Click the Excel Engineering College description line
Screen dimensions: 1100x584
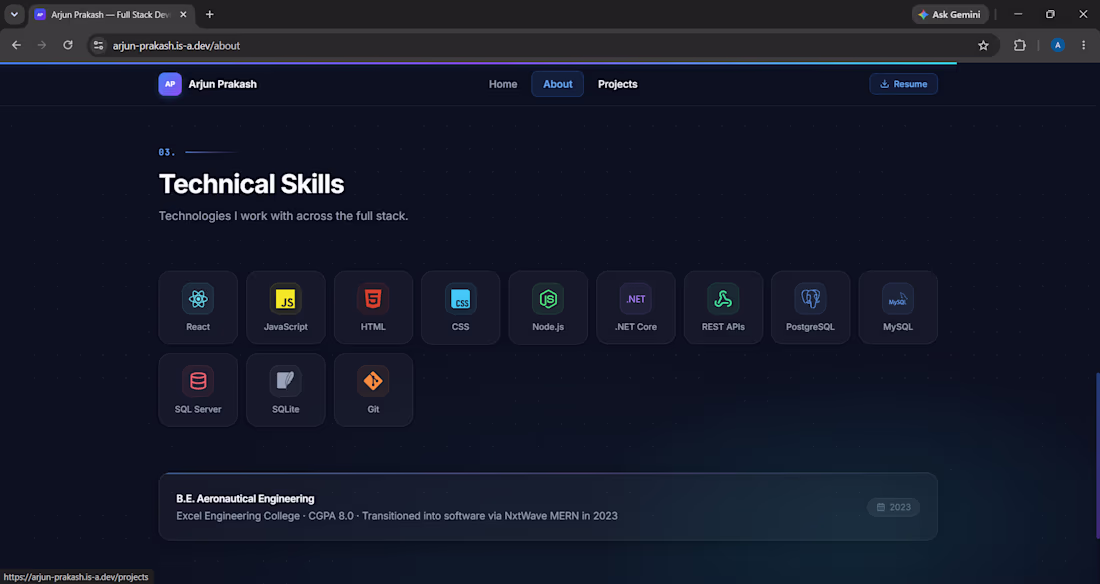click(x=397, y=516)
